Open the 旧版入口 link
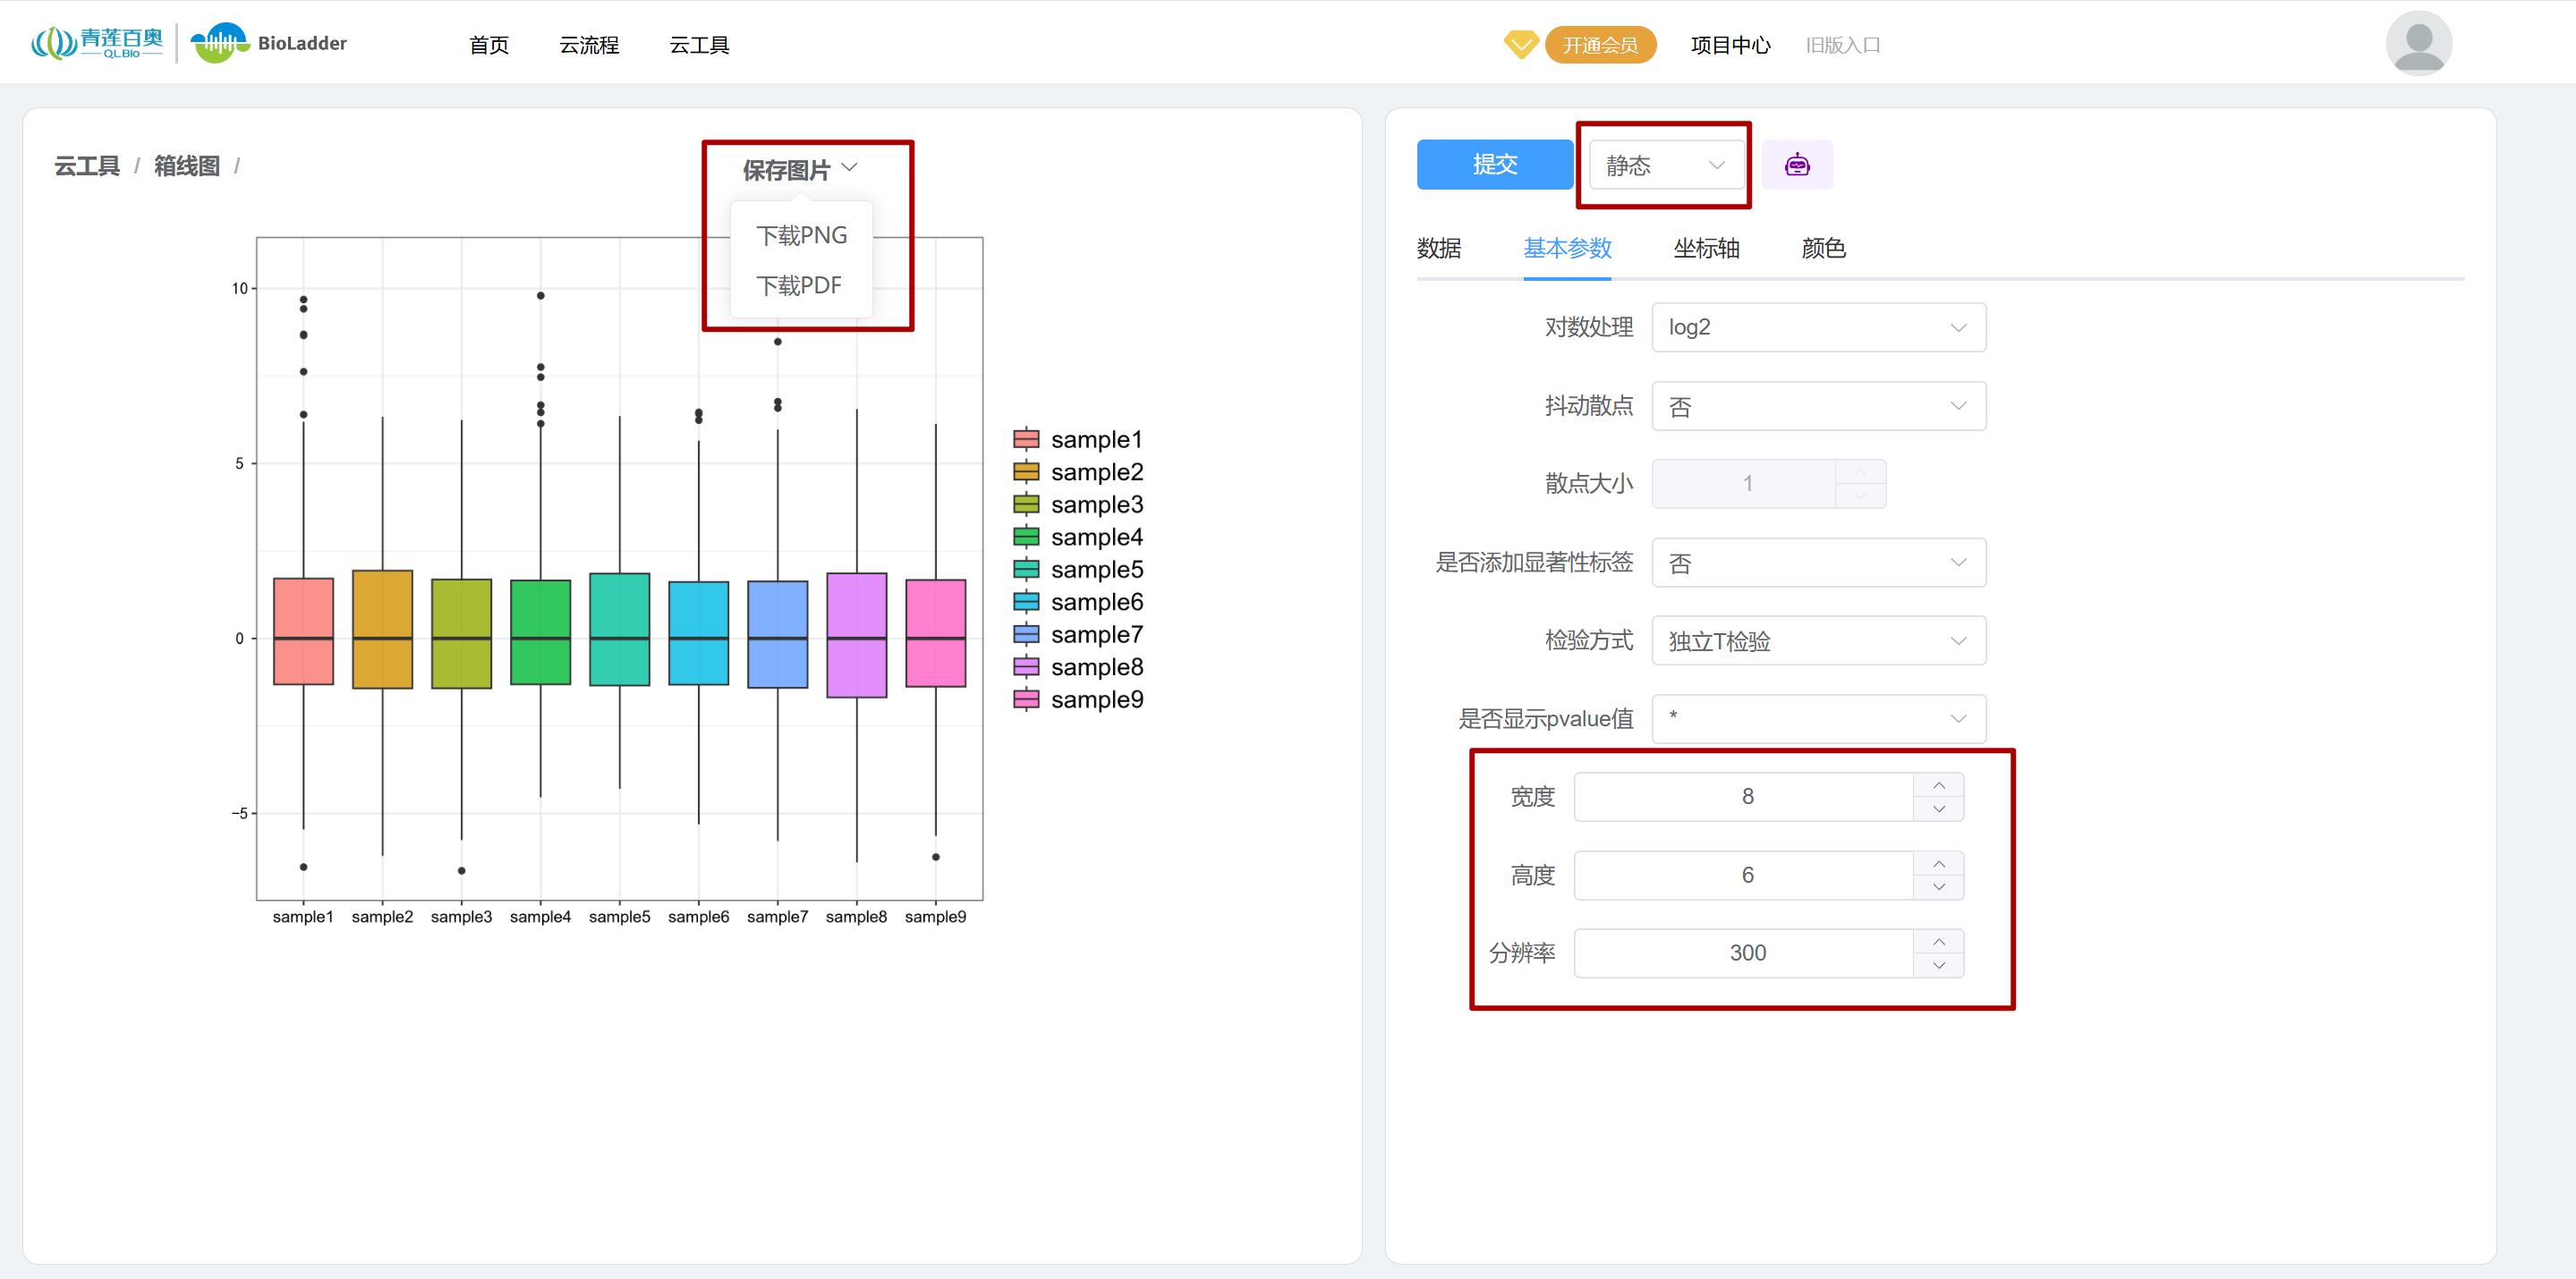 [x=1843, y=45]
